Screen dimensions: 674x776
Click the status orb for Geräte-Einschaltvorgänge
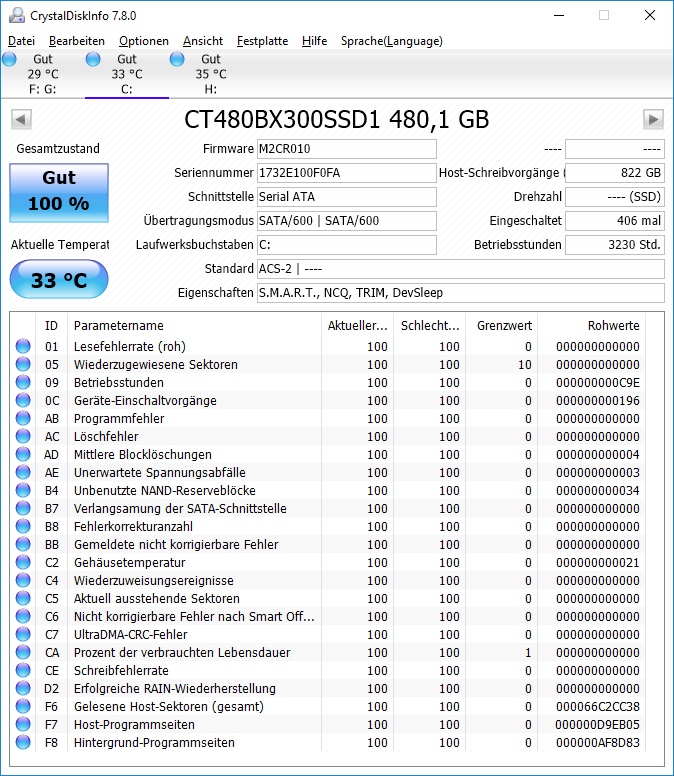[x=23, y=400]
